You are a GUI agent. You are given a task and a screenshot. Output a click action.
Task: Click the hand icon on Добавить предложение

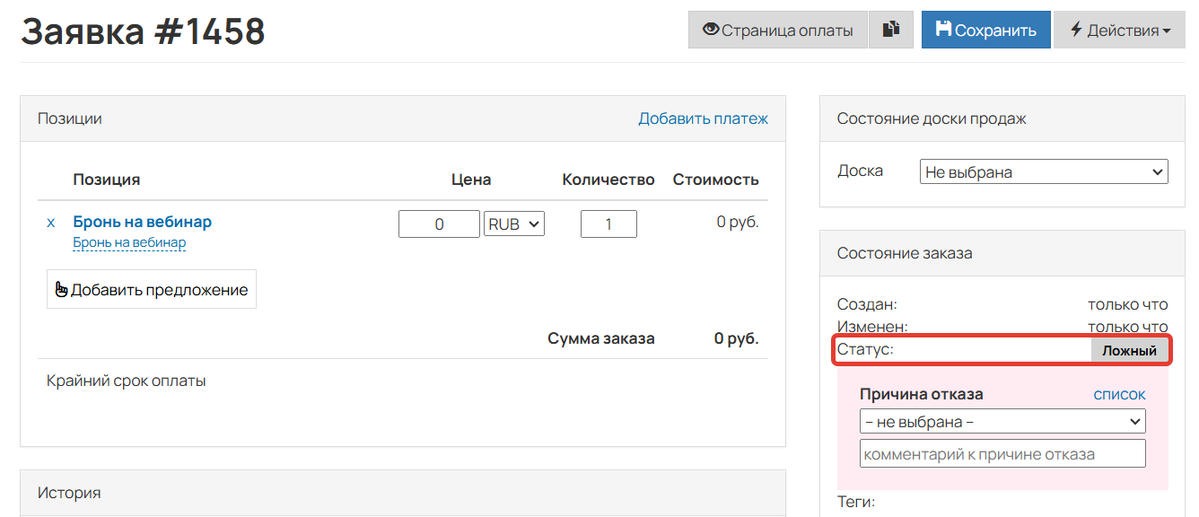(62, 290)
